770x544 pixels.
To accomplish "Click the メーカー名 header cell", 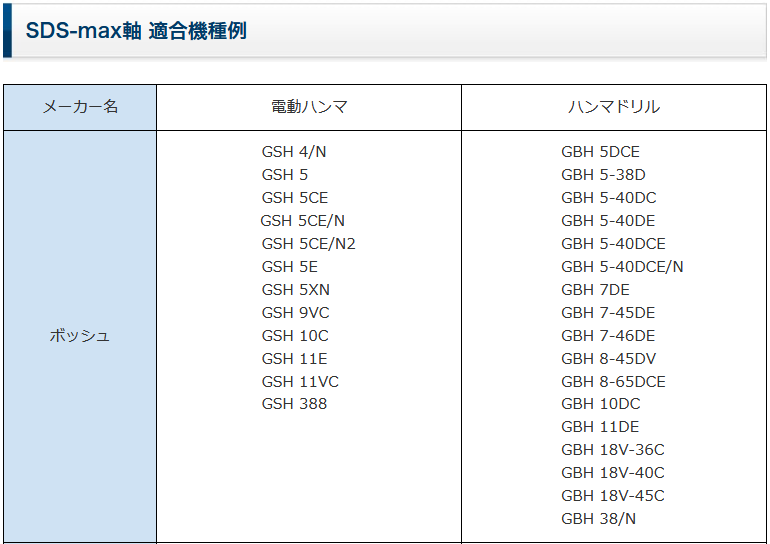I will (80, 107).
